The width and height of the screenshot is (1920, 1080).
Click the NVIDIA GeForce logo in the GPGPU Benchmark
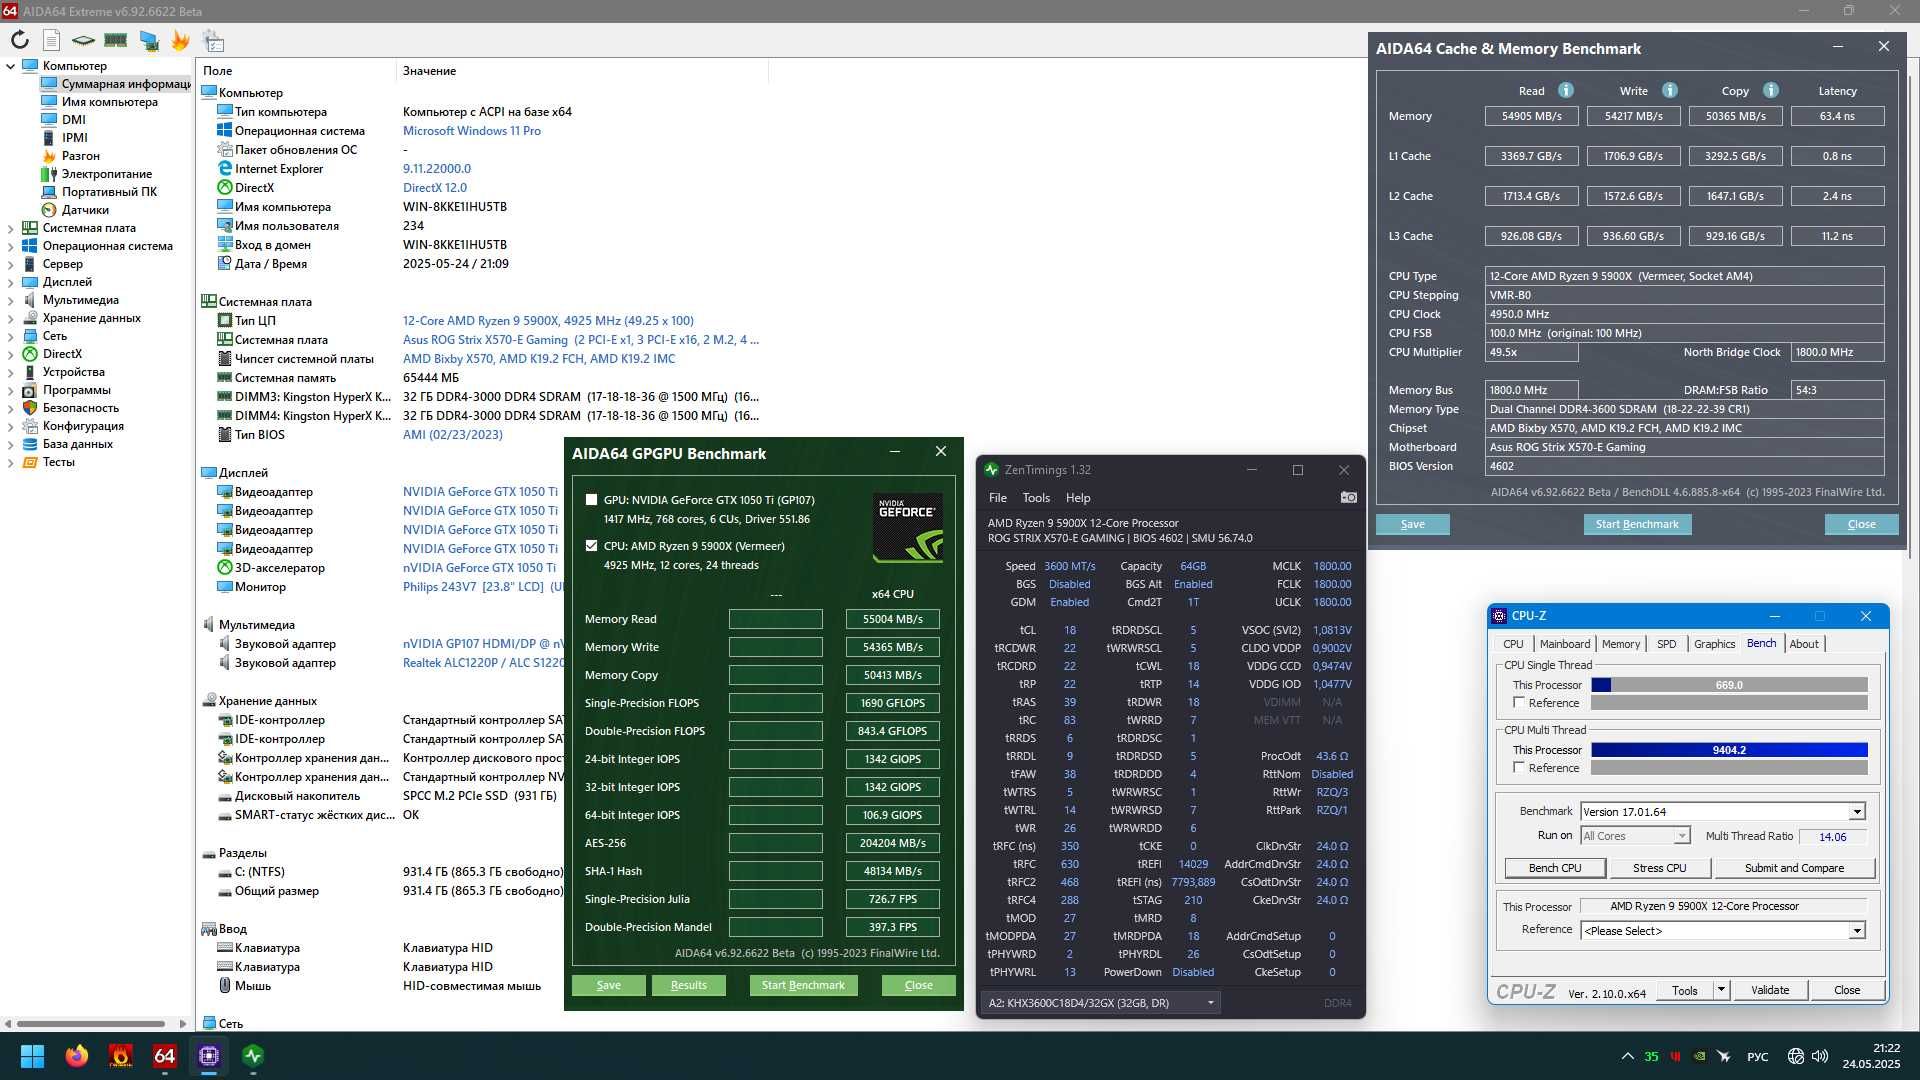[x=908, y=527]
